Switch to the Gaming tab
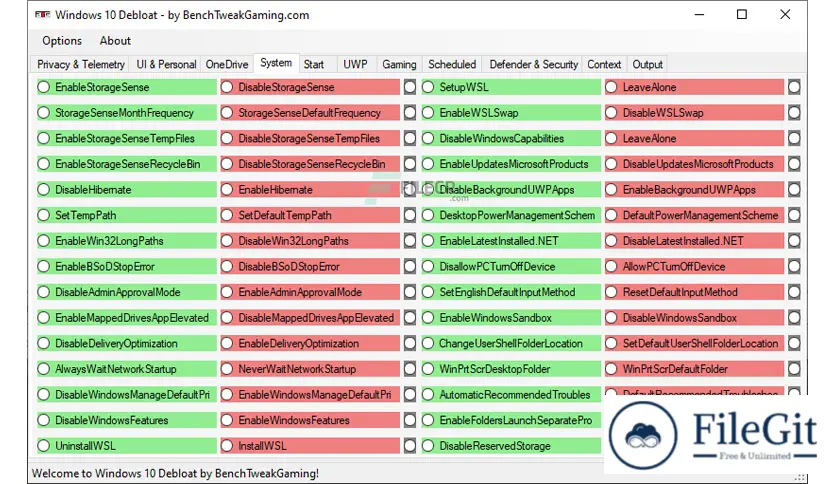The image size is (836, 484). tap(399, 64)
